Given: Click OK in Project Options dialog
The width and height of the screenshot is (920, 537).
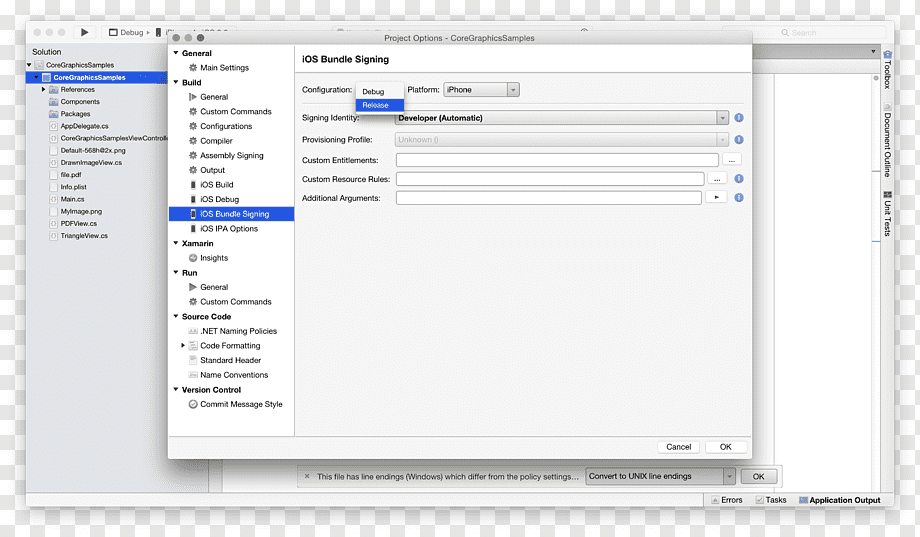Looking at the screenshot, I should [x=726, y=447].
